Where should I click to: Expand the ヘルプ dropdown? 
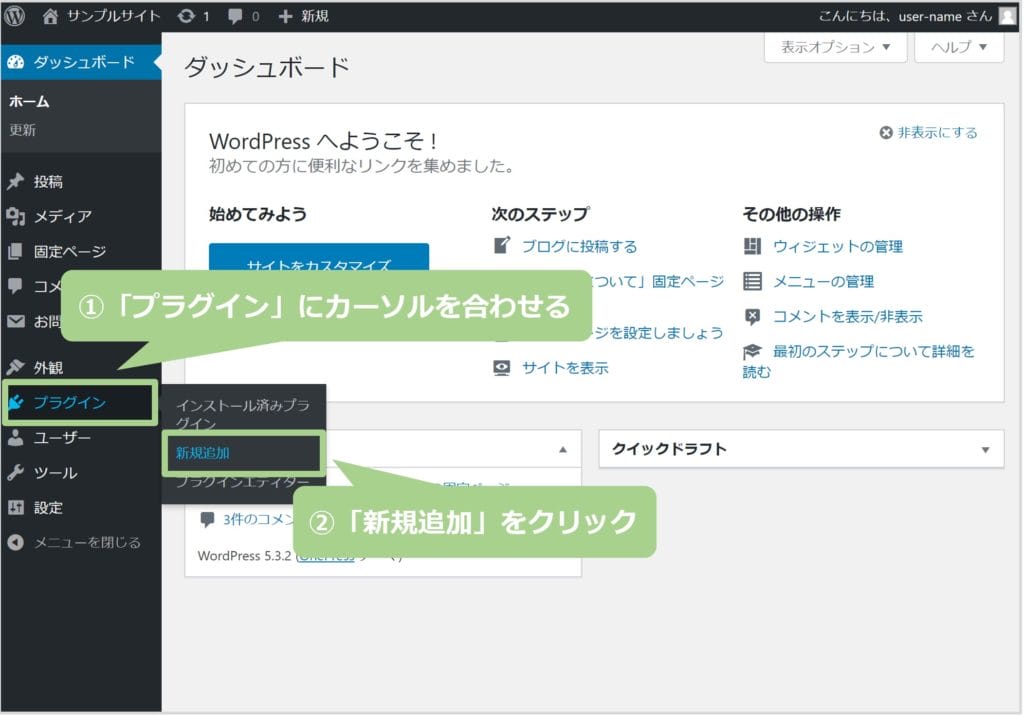coord(959,47)
